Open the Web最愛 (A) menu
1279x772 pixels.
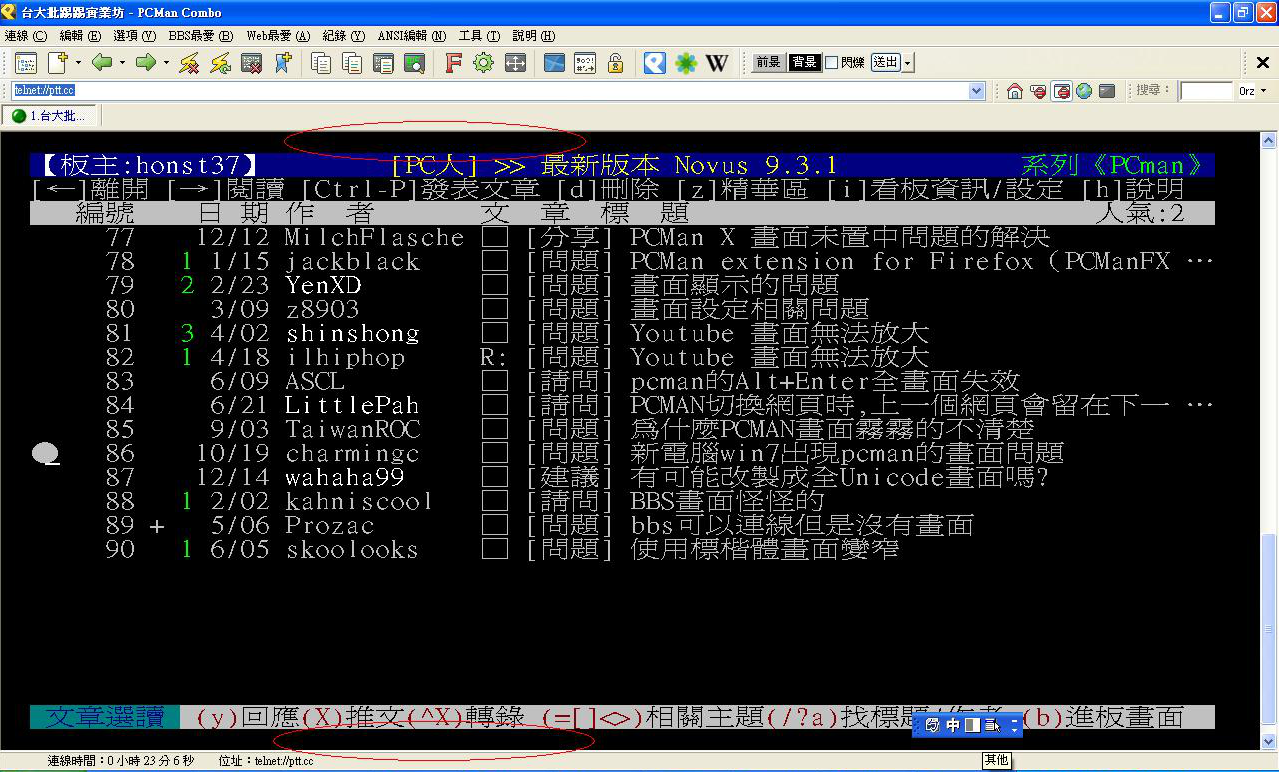click(x=278, y=35)
